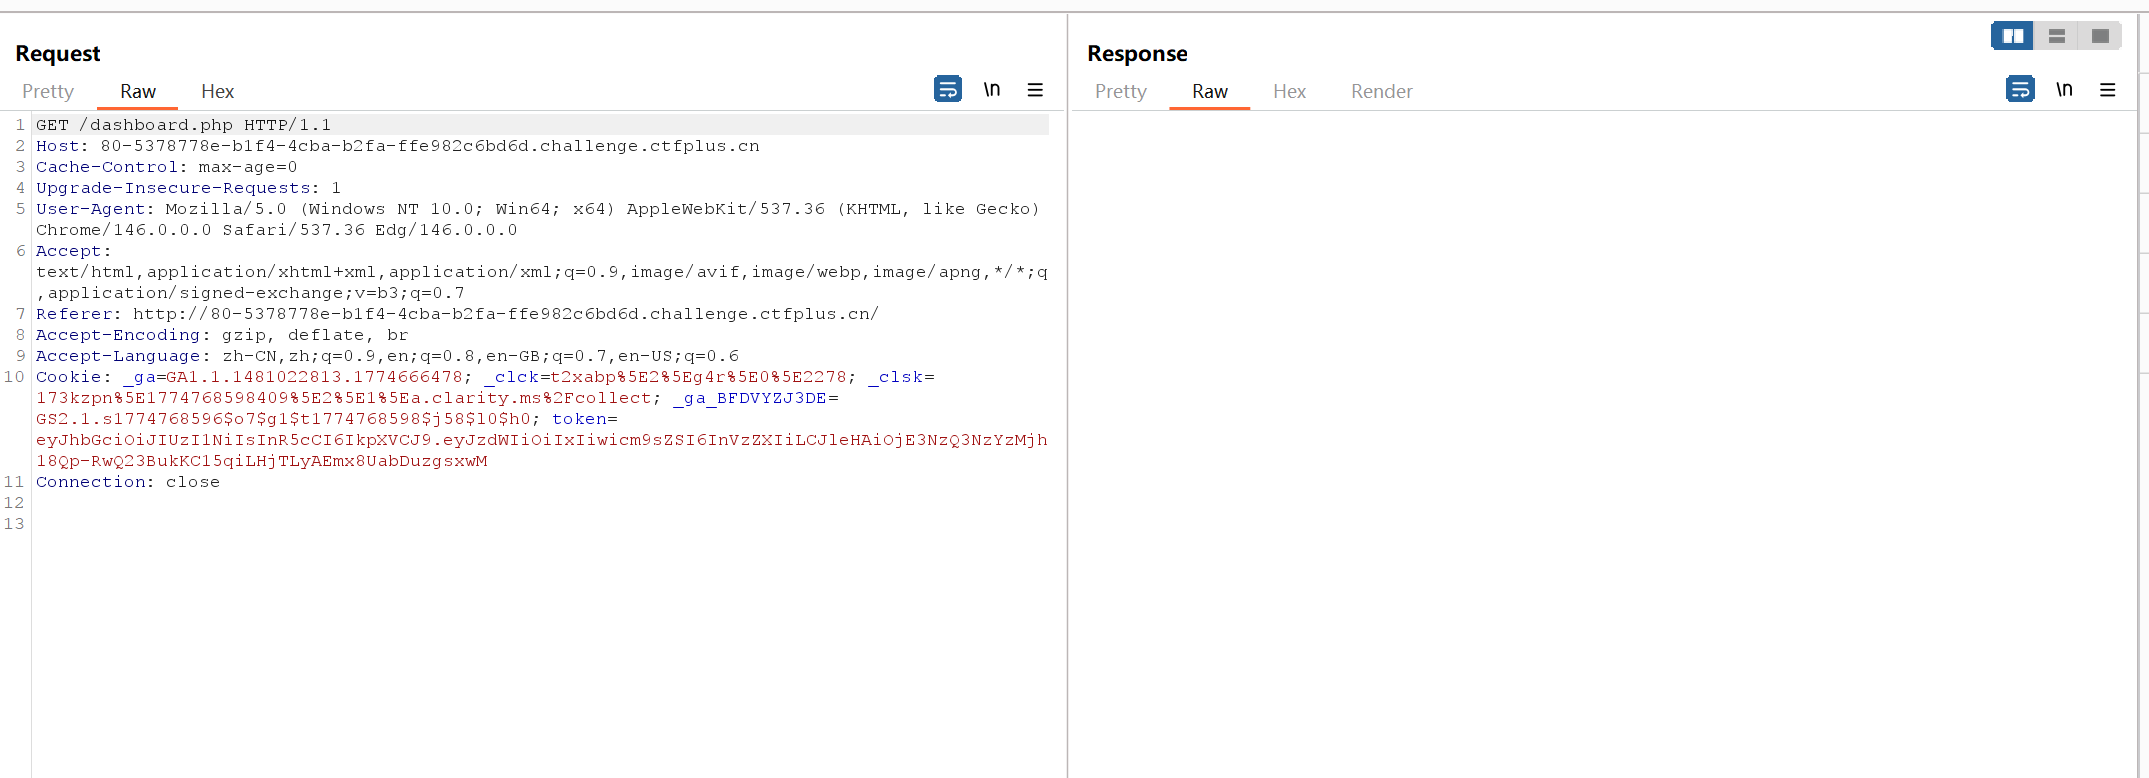Switch to the top-bottom split layout icon

pos(2056,36)
